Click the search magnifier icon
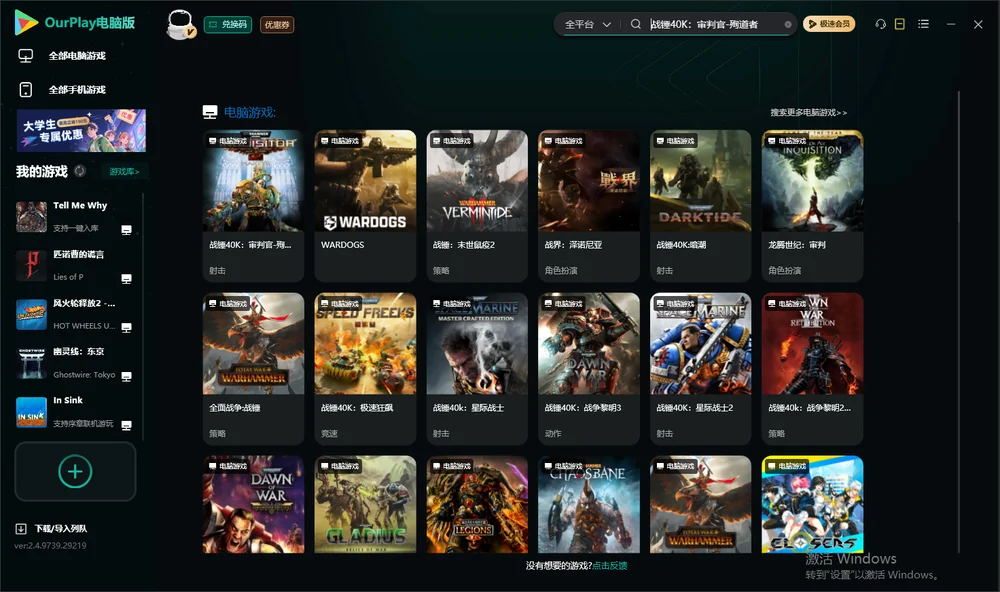Image resolution: width=1000 pixels, height=592 pixels. 636,24
